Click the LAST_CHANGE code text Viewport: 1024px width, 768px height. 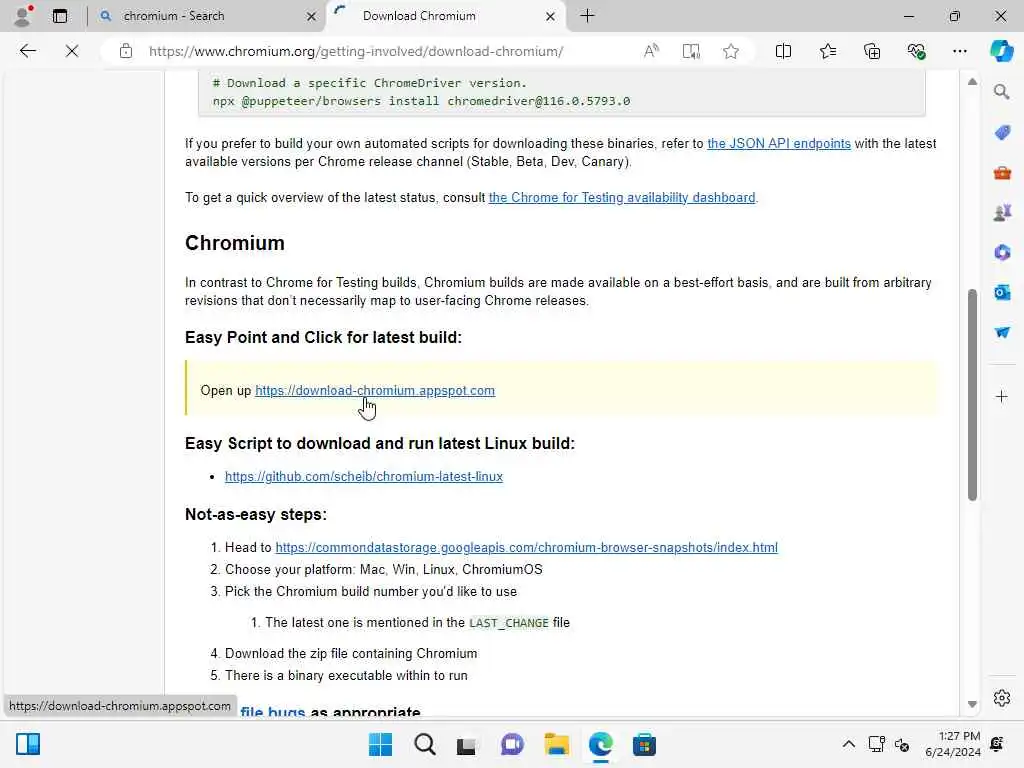pos(509,623)
